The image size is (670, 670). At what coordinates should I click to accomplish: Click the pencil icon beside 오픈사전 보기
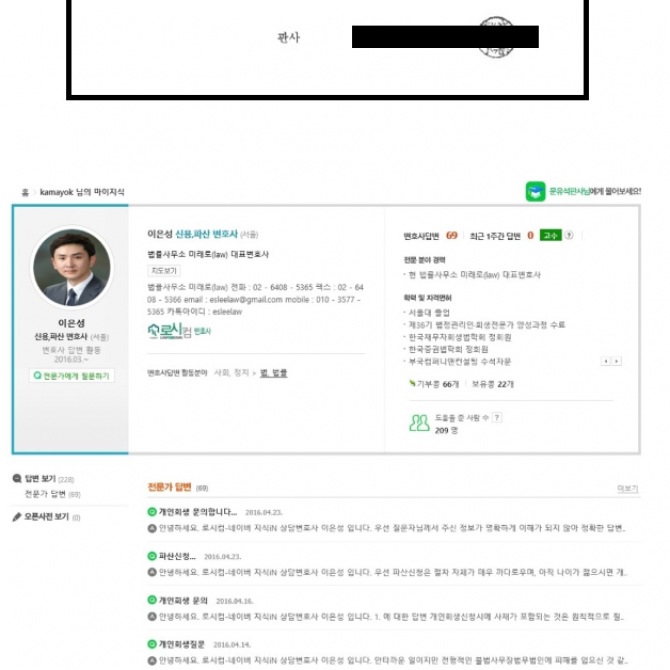point(17,517)
